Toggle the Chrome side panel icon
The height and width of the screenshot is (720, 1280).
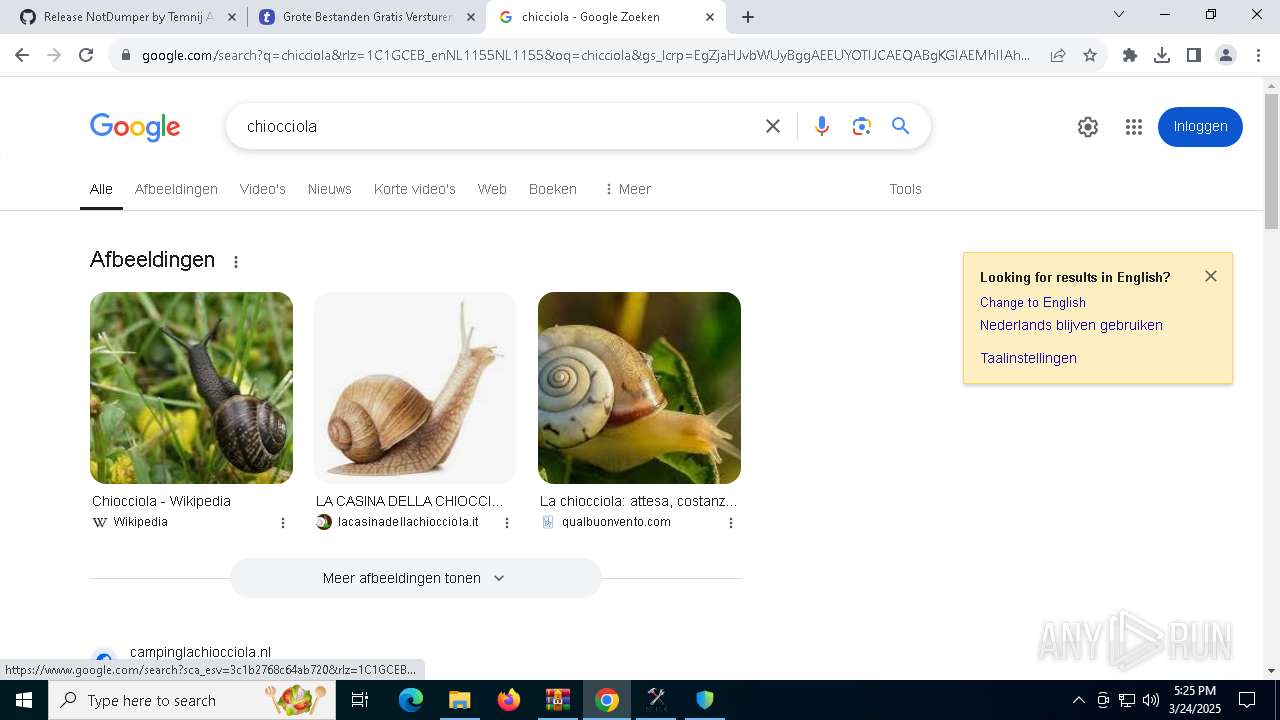tap(1194, 55)
